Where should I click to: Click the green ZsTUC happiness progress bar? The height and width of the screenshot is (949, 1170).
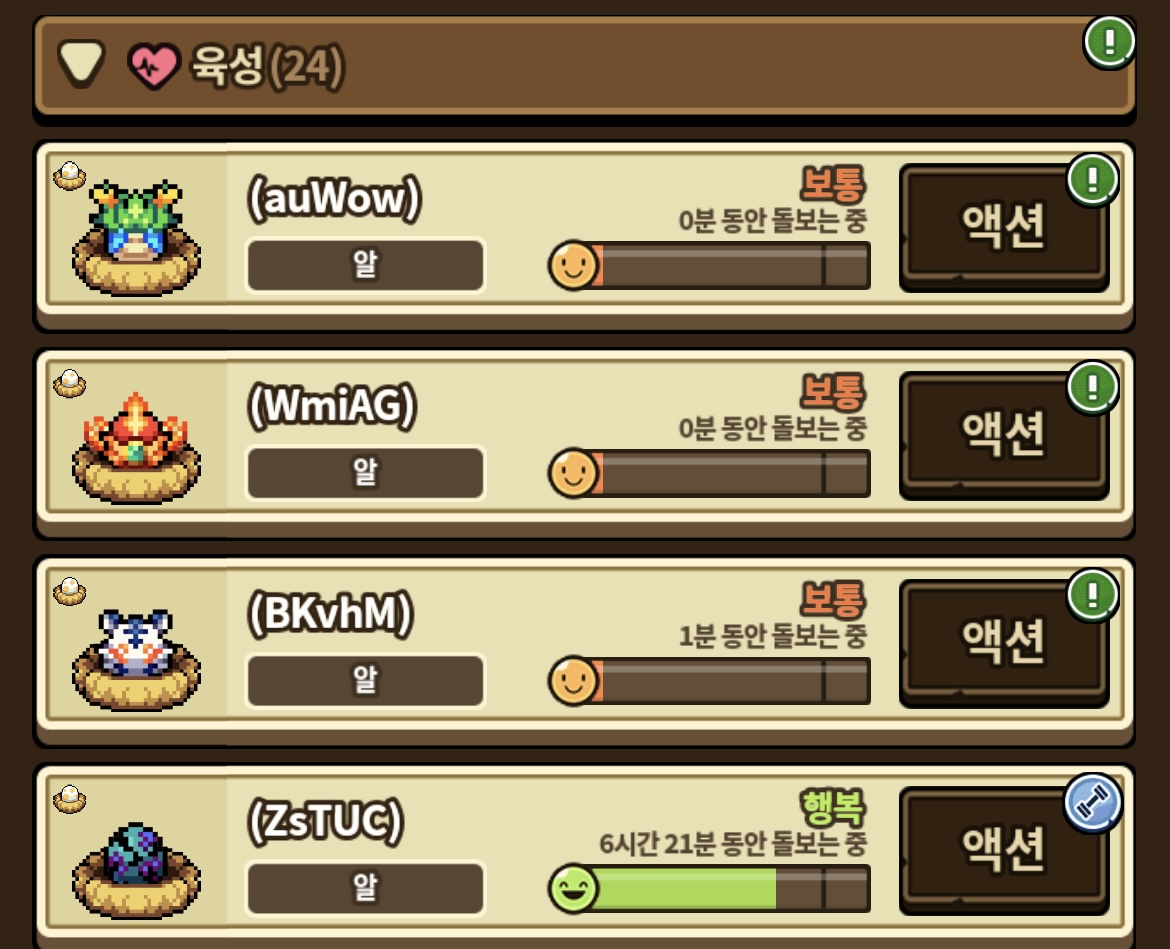[709, 889]
